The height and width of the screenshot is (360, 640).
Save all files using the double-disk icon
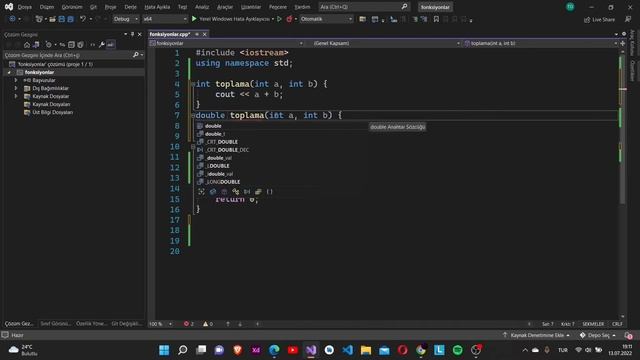pyautogui.click(x=71, y=19)
